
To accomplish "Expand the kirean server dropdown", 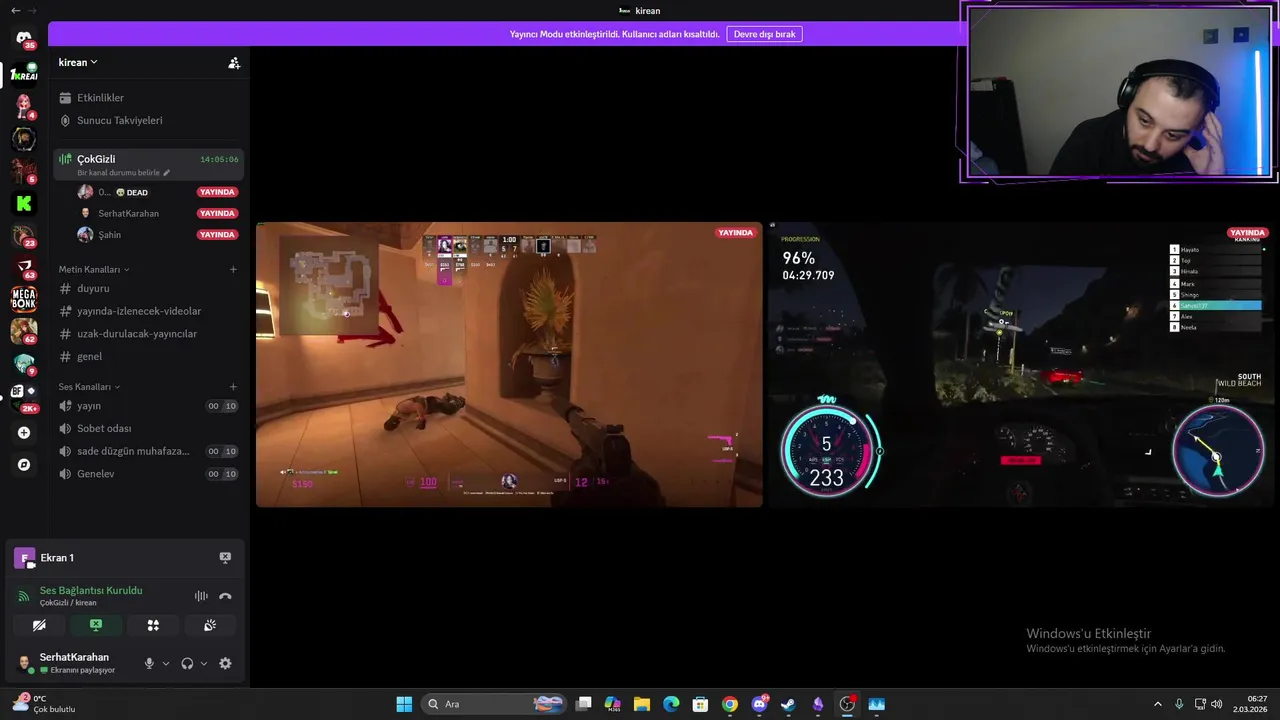I will [78, 62].
